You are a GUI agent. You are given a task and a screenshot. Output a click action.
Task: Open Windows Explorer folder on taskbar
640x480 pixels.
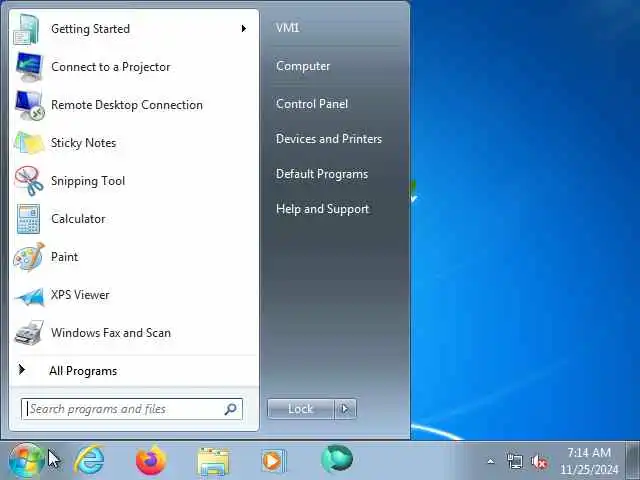(x=213, y=462)
